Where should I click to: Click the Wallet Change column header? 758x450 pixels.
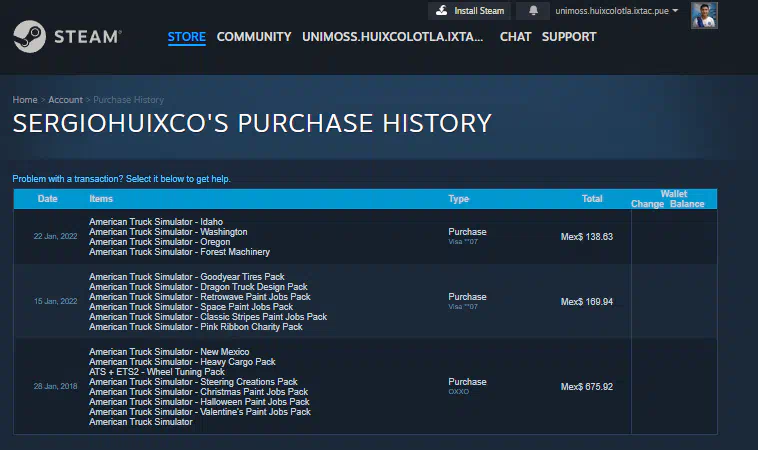(x=647, y=204)
